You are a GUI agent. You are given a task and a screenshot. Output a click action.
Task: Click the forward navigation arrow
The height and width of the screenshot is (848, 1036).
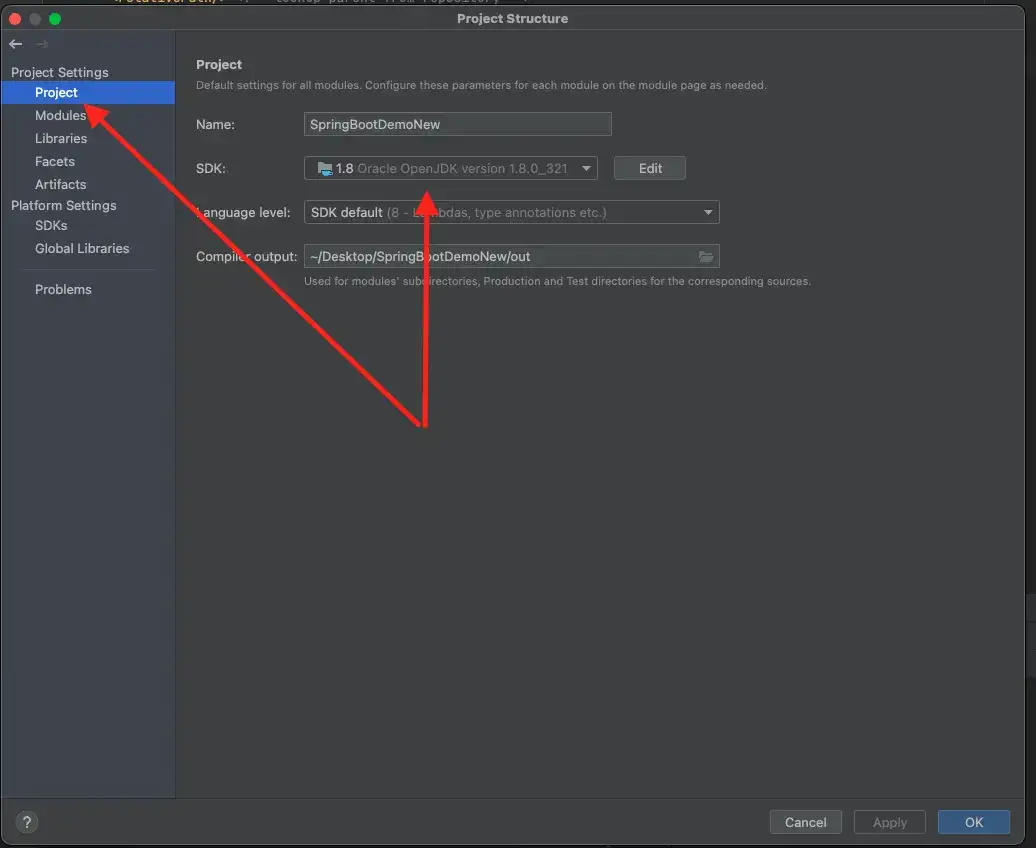42,44
